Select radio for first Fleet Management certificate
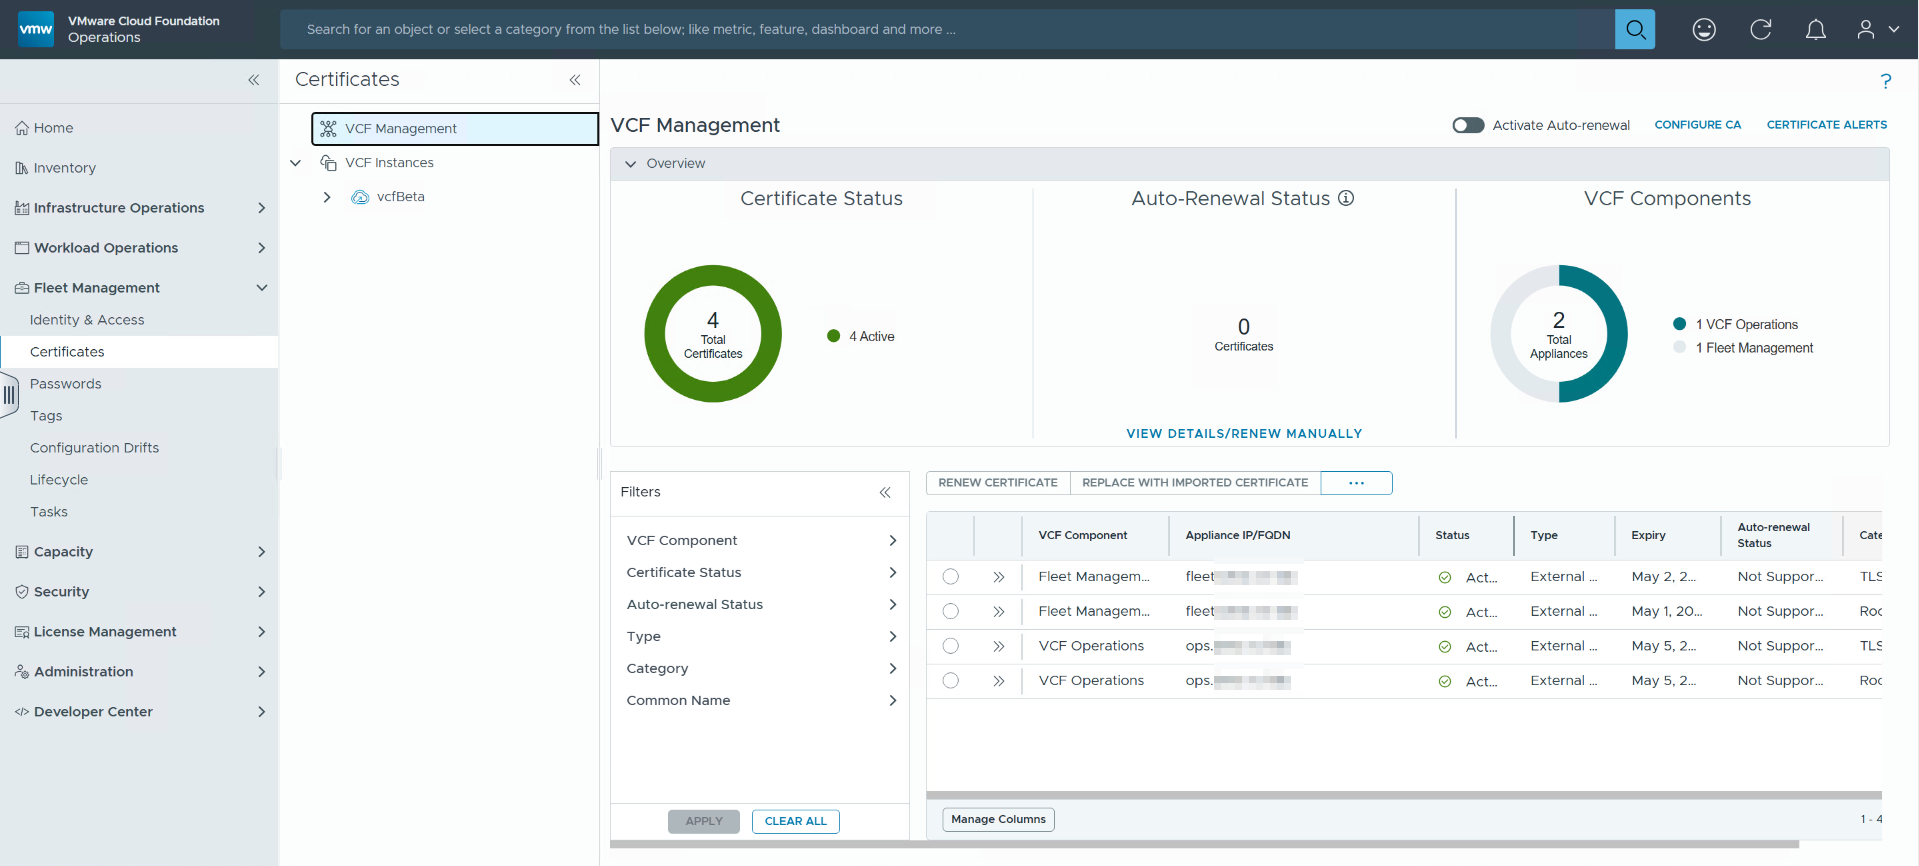This screenshot has width=1919, height=866. [951, 577]
